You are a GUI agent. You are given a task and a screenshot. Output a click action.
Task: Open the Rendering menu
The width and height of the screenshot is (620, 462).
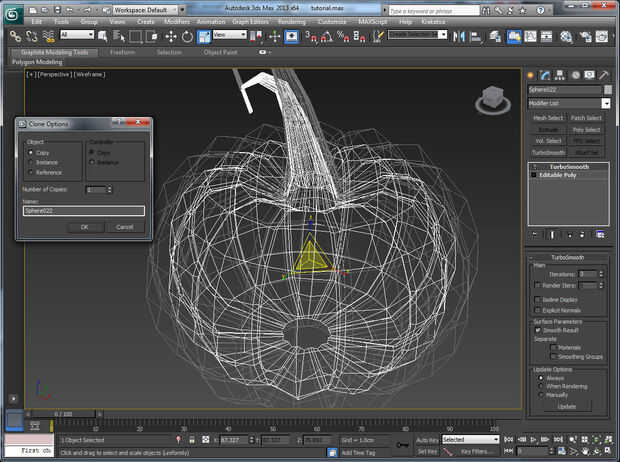tap(291, 20)
